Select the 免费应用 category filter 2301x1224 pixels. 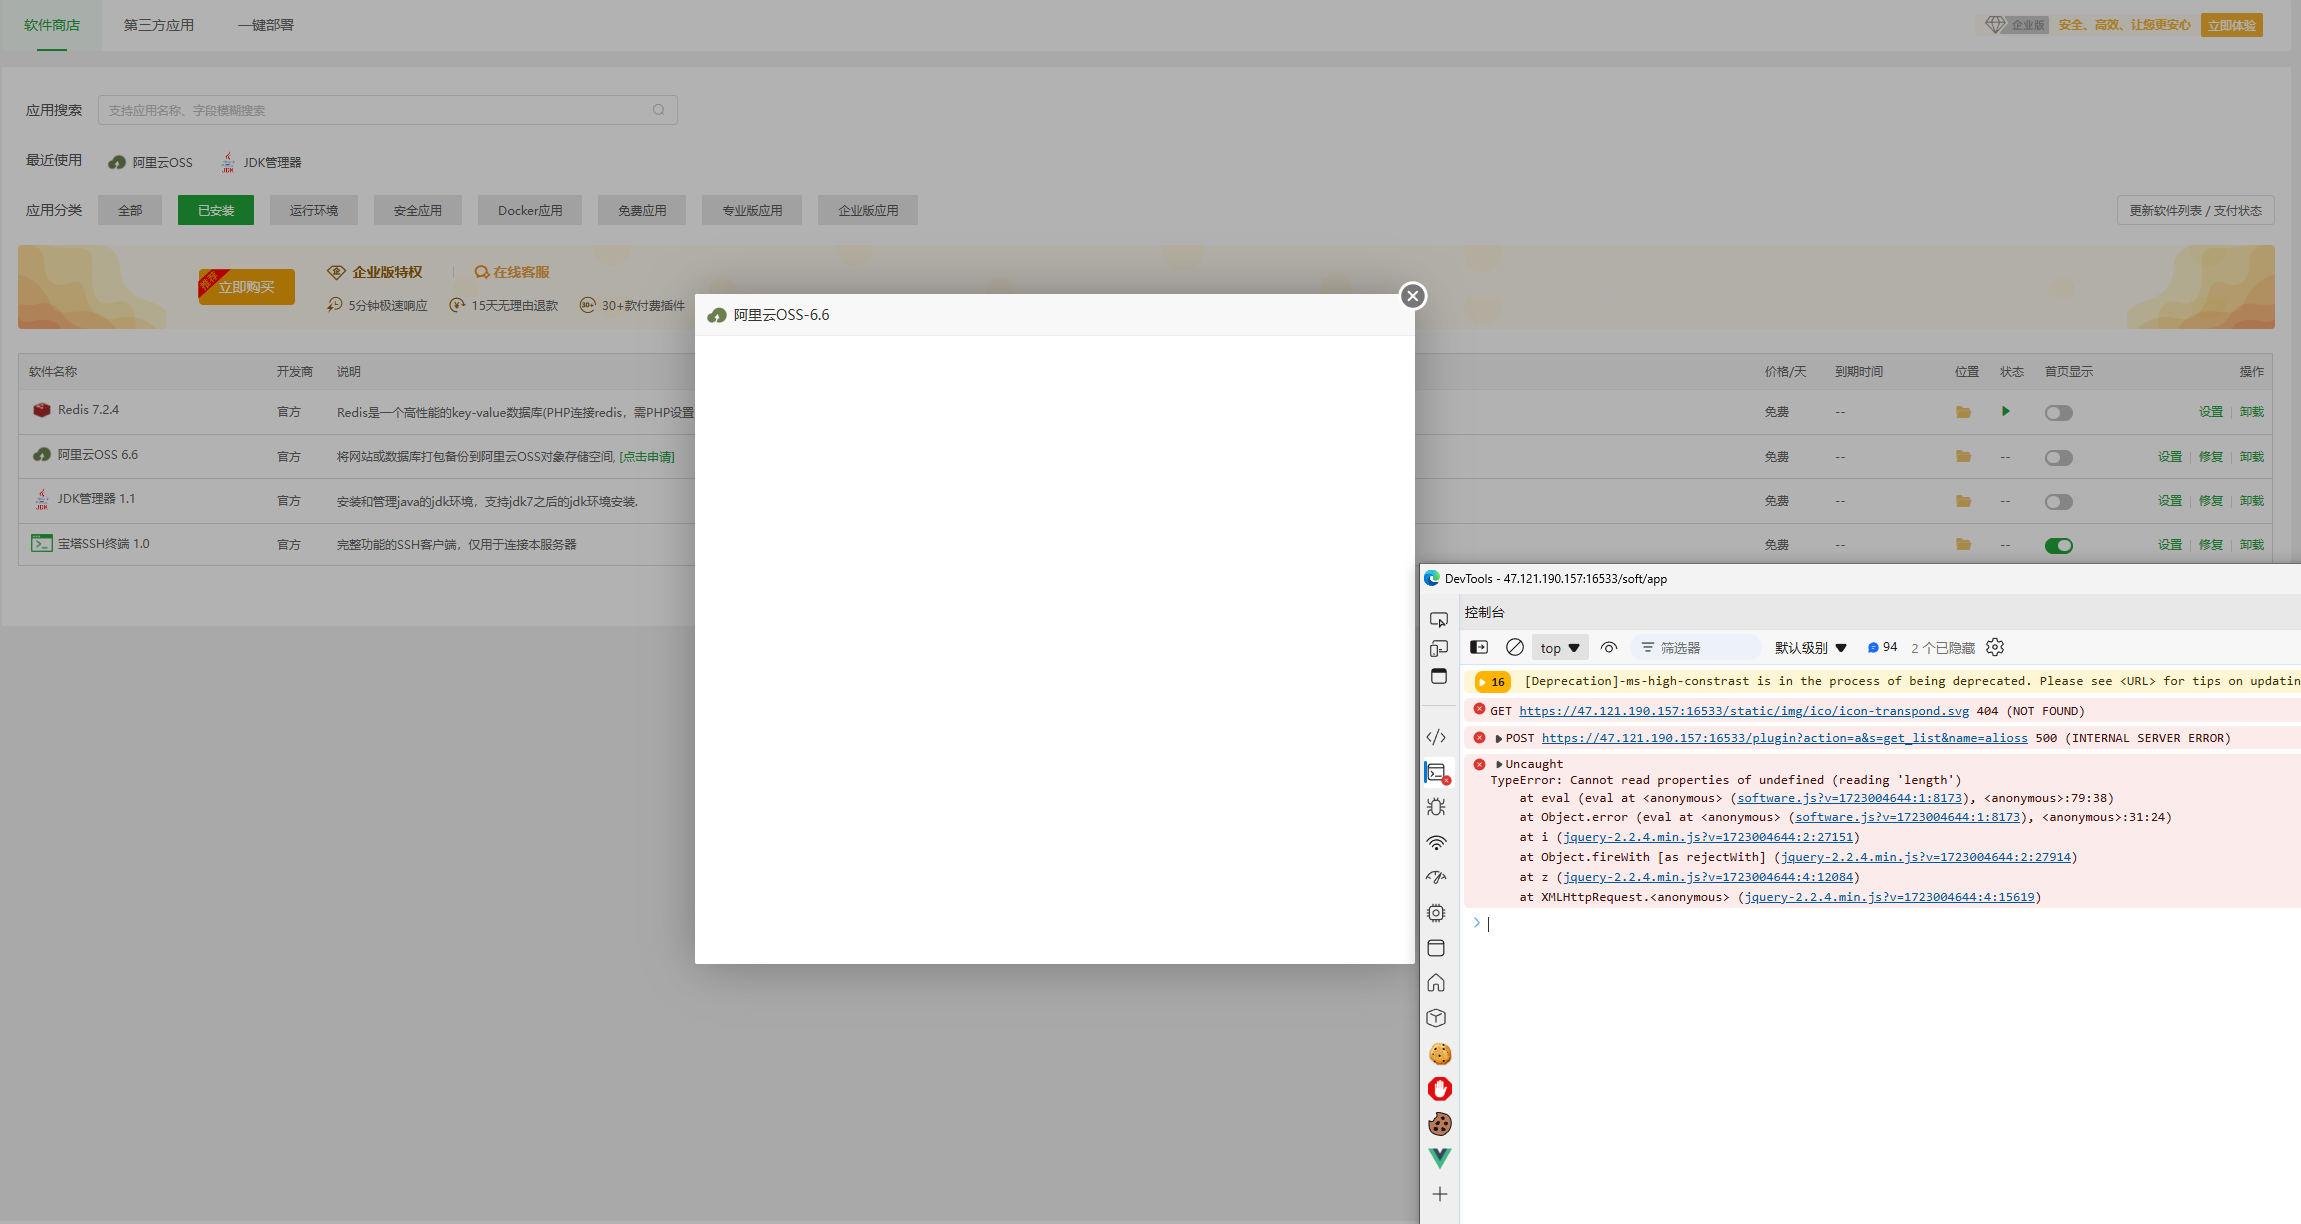click(642, 210)
